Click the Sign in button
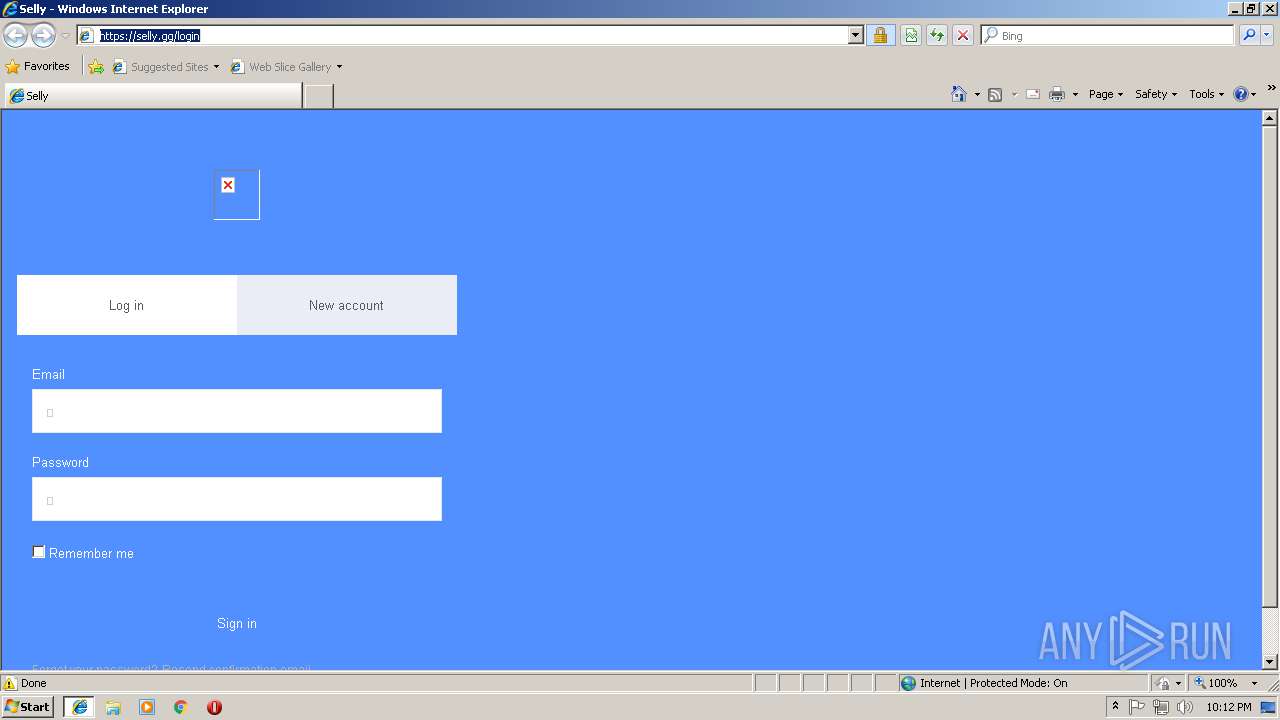 [237, 623]
